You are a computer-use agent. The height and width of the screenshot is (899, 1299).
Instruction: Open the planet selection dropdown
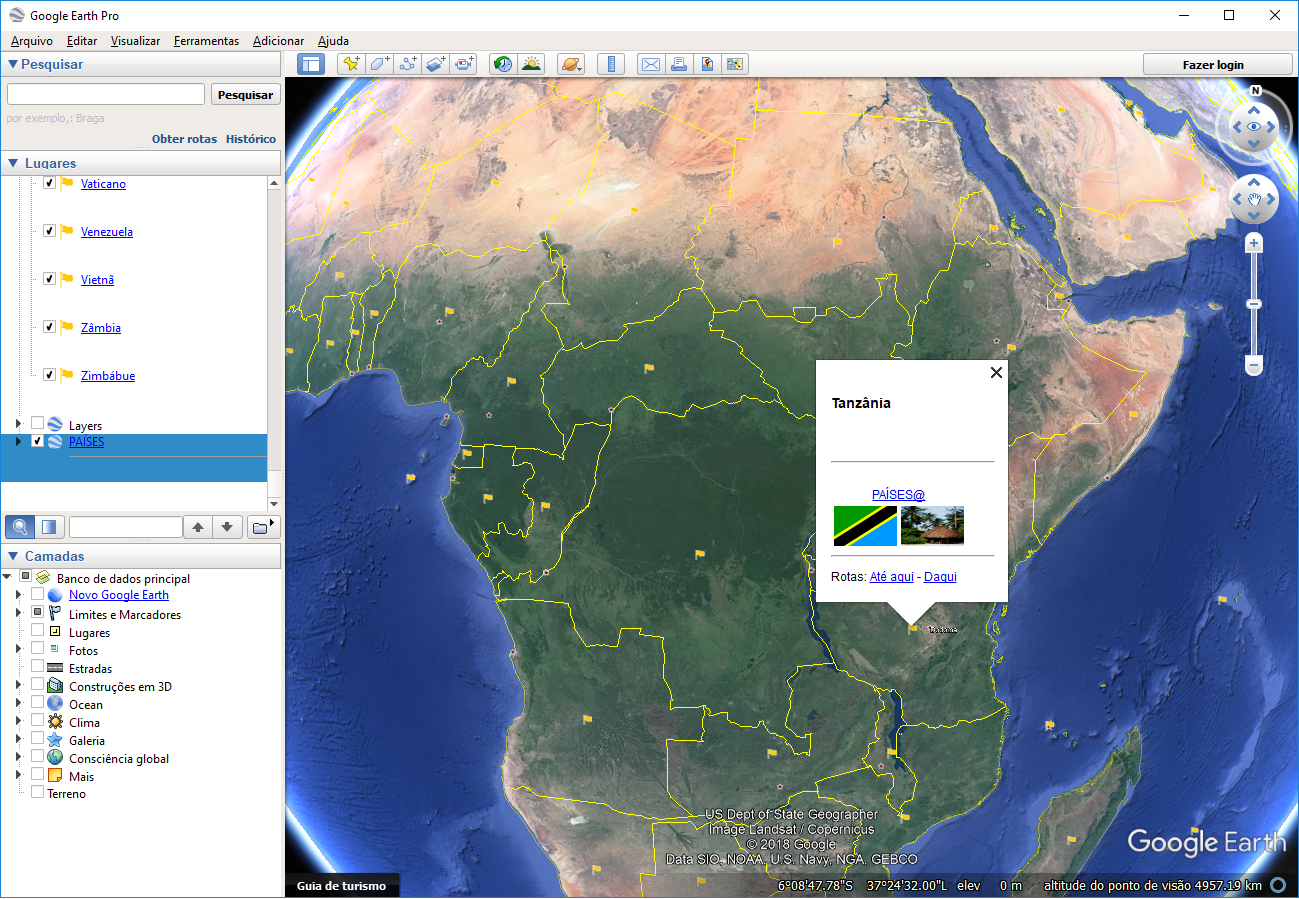[x=571, y=65]
